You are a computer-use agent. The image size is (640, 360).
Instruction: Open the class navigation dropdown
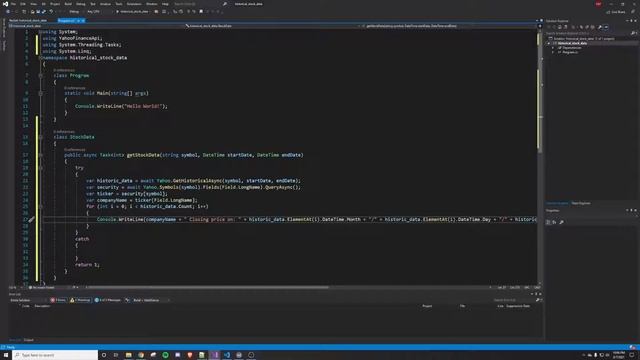[273, 26]
